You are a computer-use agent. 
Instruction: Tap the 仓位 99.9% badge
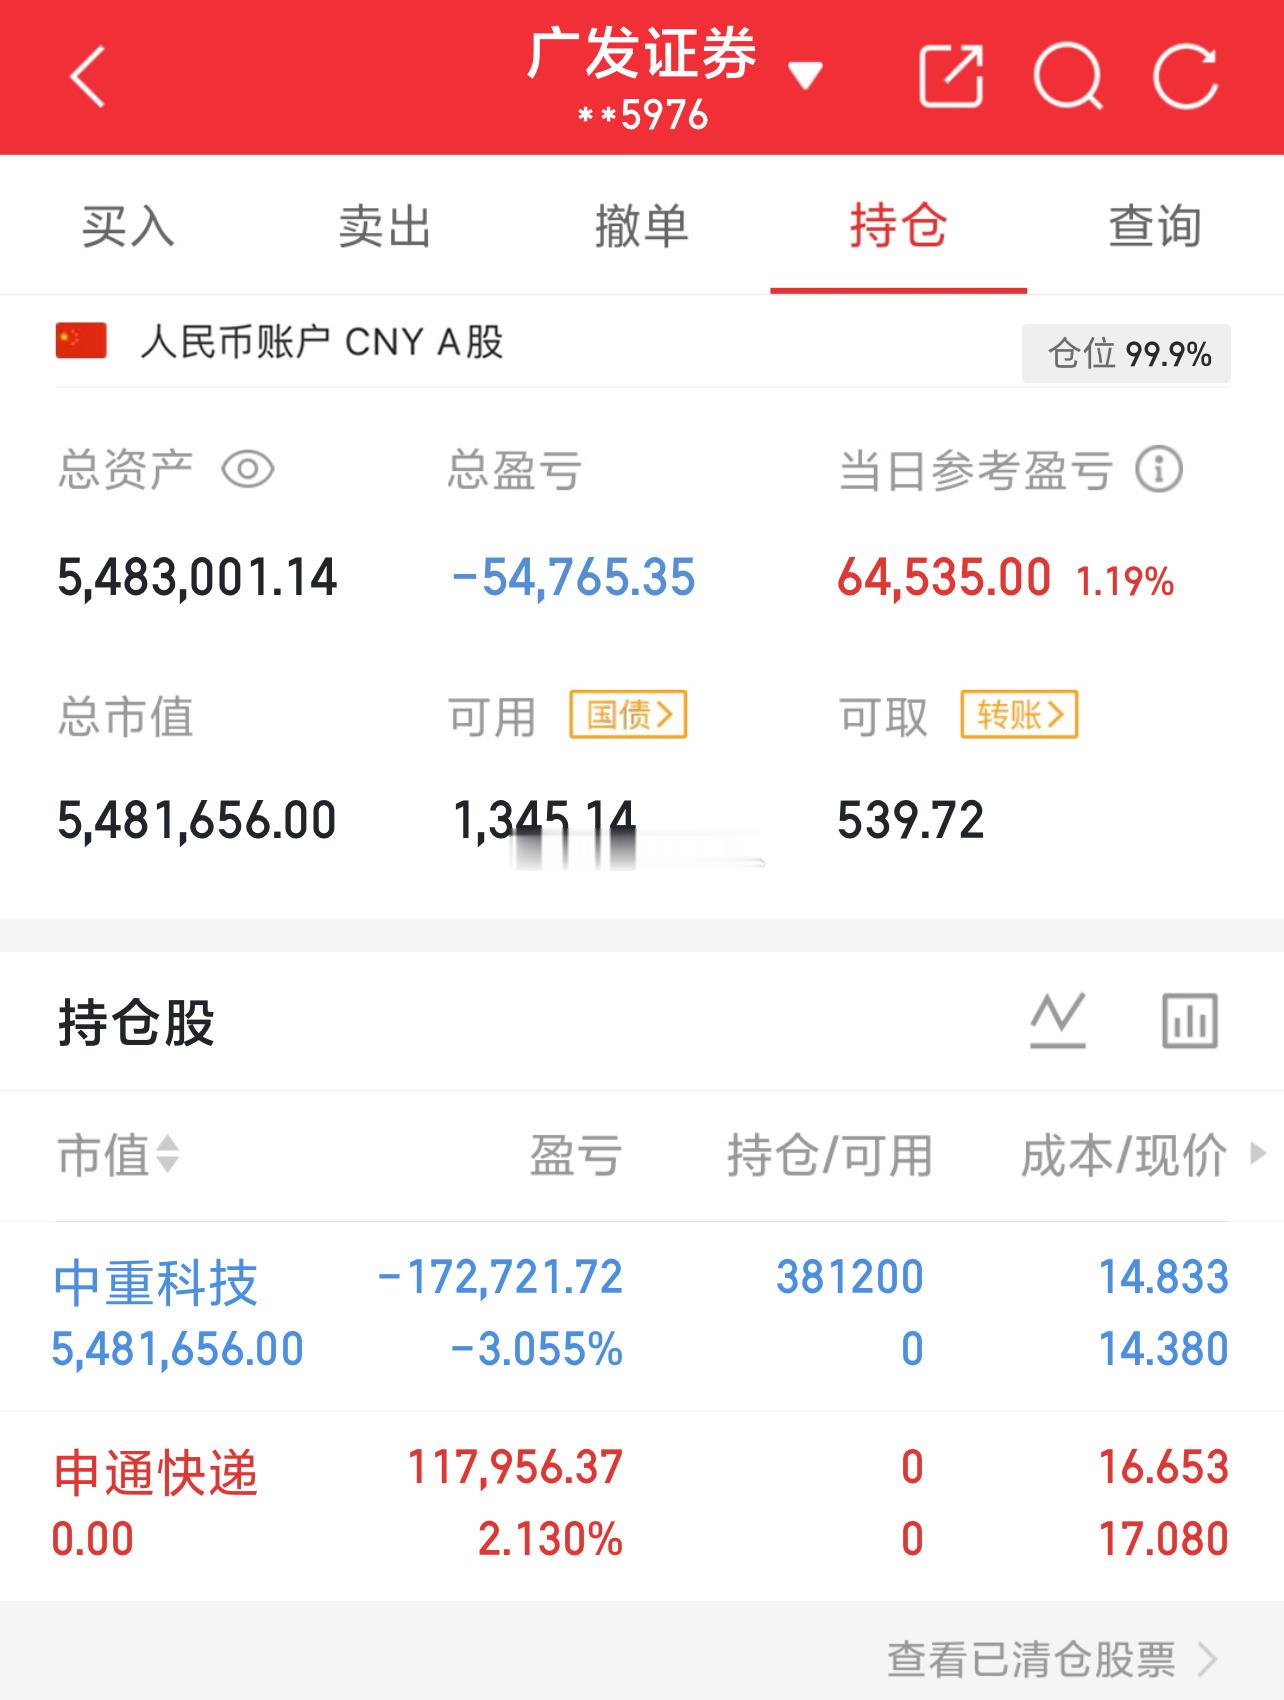coord(1126,353)
